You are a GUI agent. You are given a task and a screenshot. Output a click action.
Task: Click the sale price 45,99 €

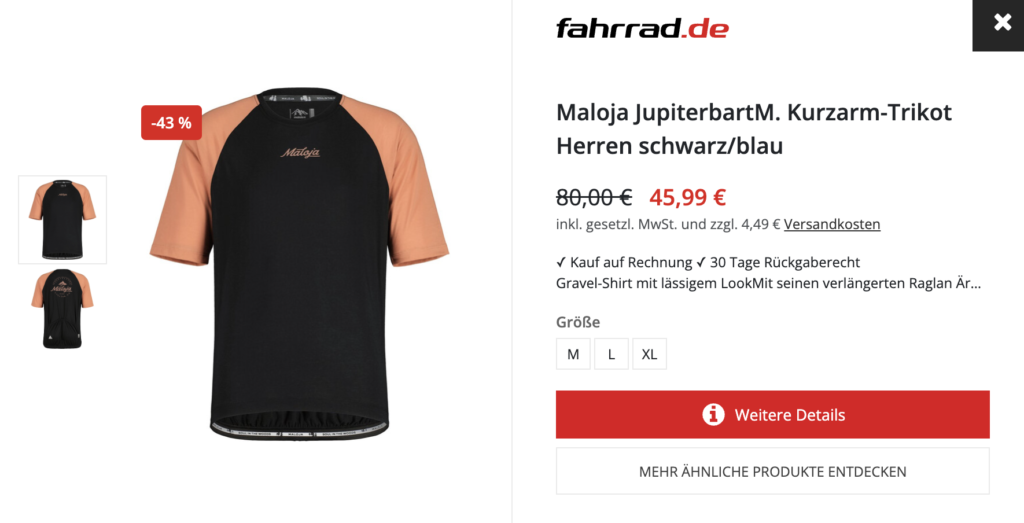688,197
